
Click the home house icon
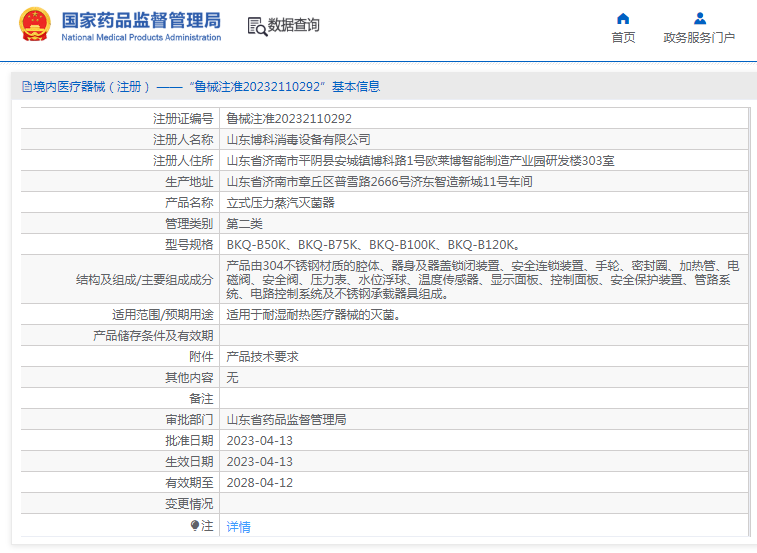[x=623, y=18]
